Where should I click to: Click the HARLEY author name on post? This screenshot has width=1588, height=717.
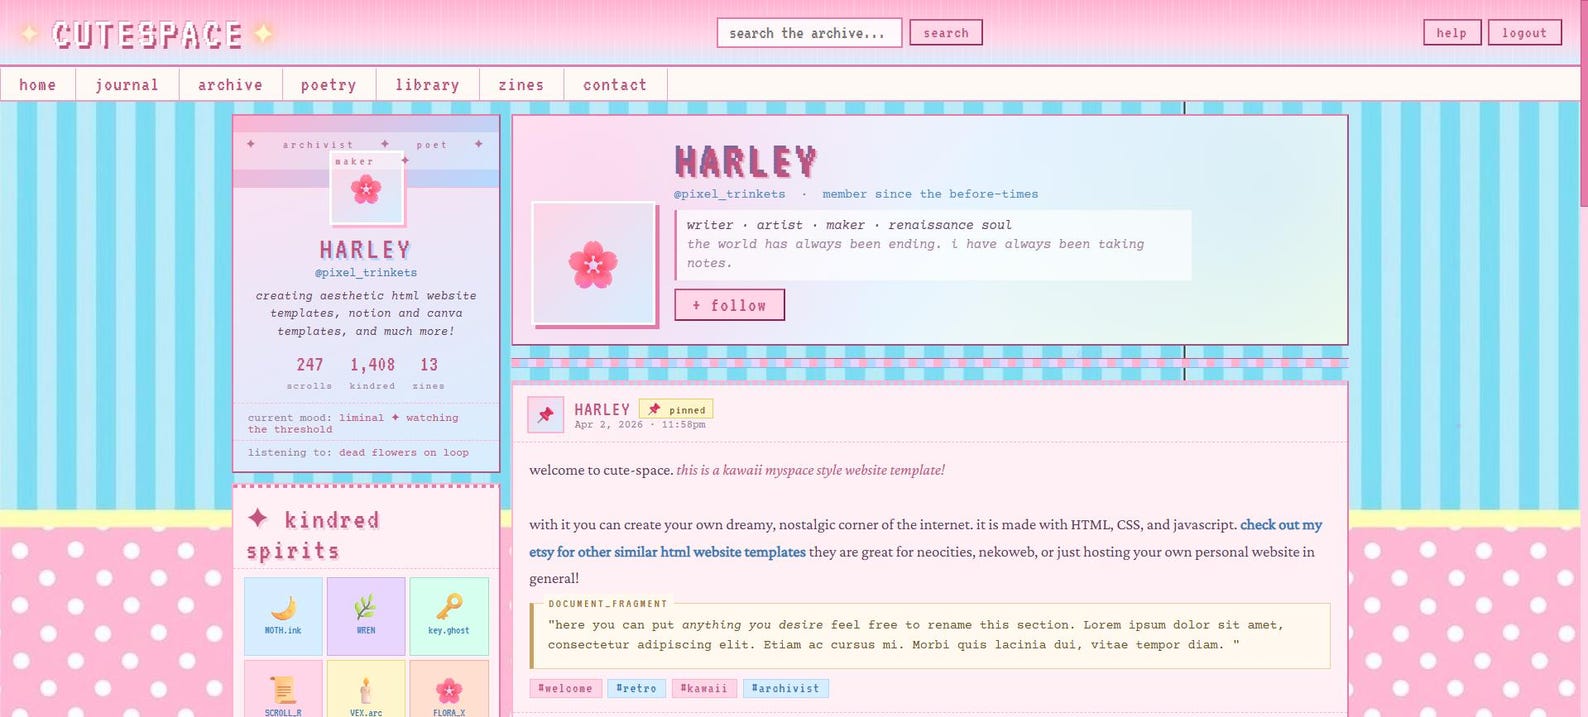pos(602,409)
